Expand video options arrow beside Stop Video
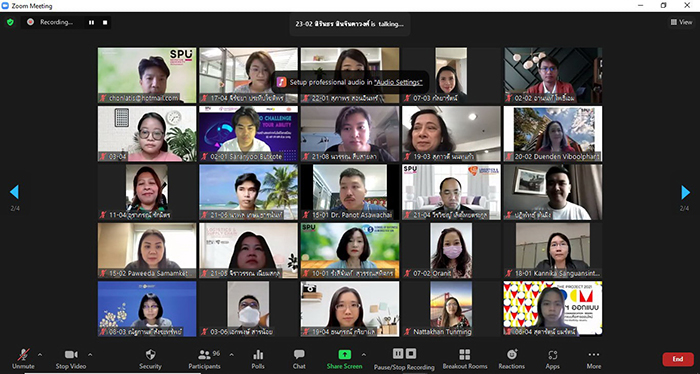Screen dimensions: 700x374 [x=90, y=355]
